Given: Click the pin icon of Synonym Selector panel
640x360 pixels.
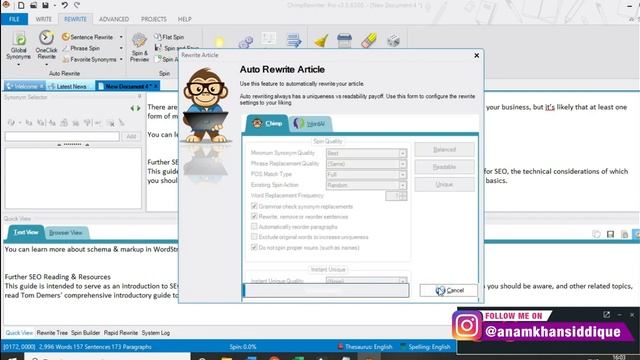Looking at the screenshot, I should point(140,97).
